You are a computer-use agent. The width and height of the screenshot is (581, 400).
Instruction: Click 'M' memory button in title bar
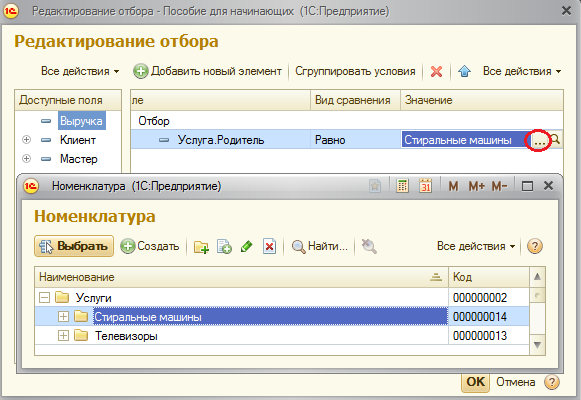pos(454,186)
